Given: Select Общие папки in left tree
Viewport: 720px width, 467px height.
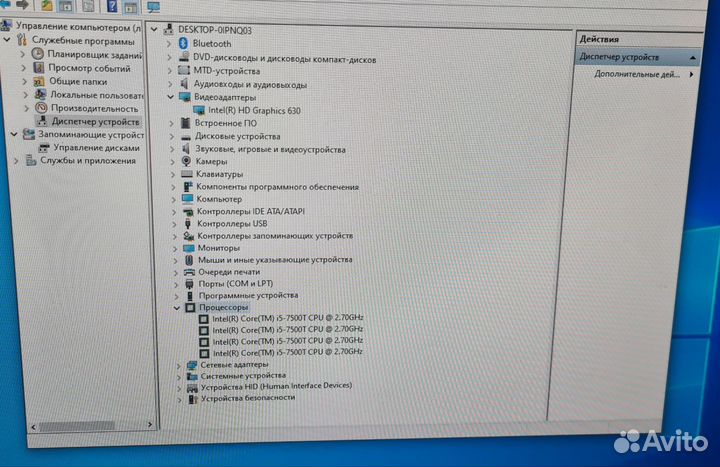Looking at the screenshot, I should point(78,82).
